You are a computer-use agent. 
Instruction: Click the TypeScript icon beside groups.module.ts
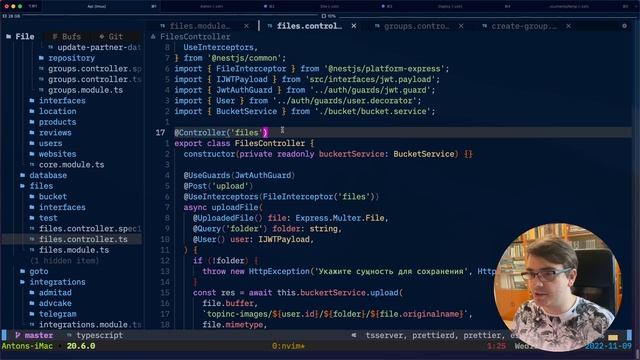(x=41, y=90)
